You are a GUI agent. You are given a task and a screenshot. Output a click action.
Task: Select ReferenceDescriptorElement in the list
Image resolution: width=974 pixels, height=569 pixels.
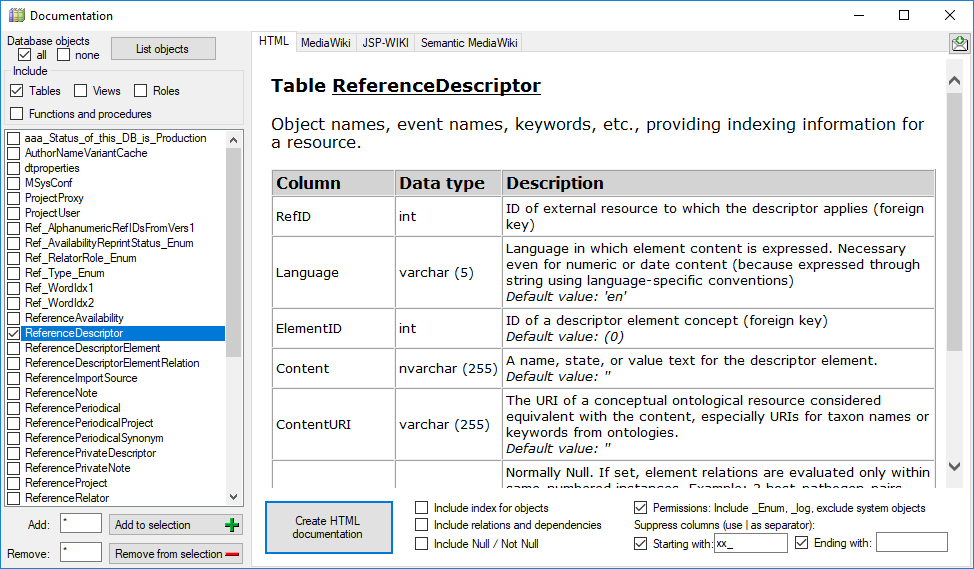pyautogui.click(x=93, y=348)
